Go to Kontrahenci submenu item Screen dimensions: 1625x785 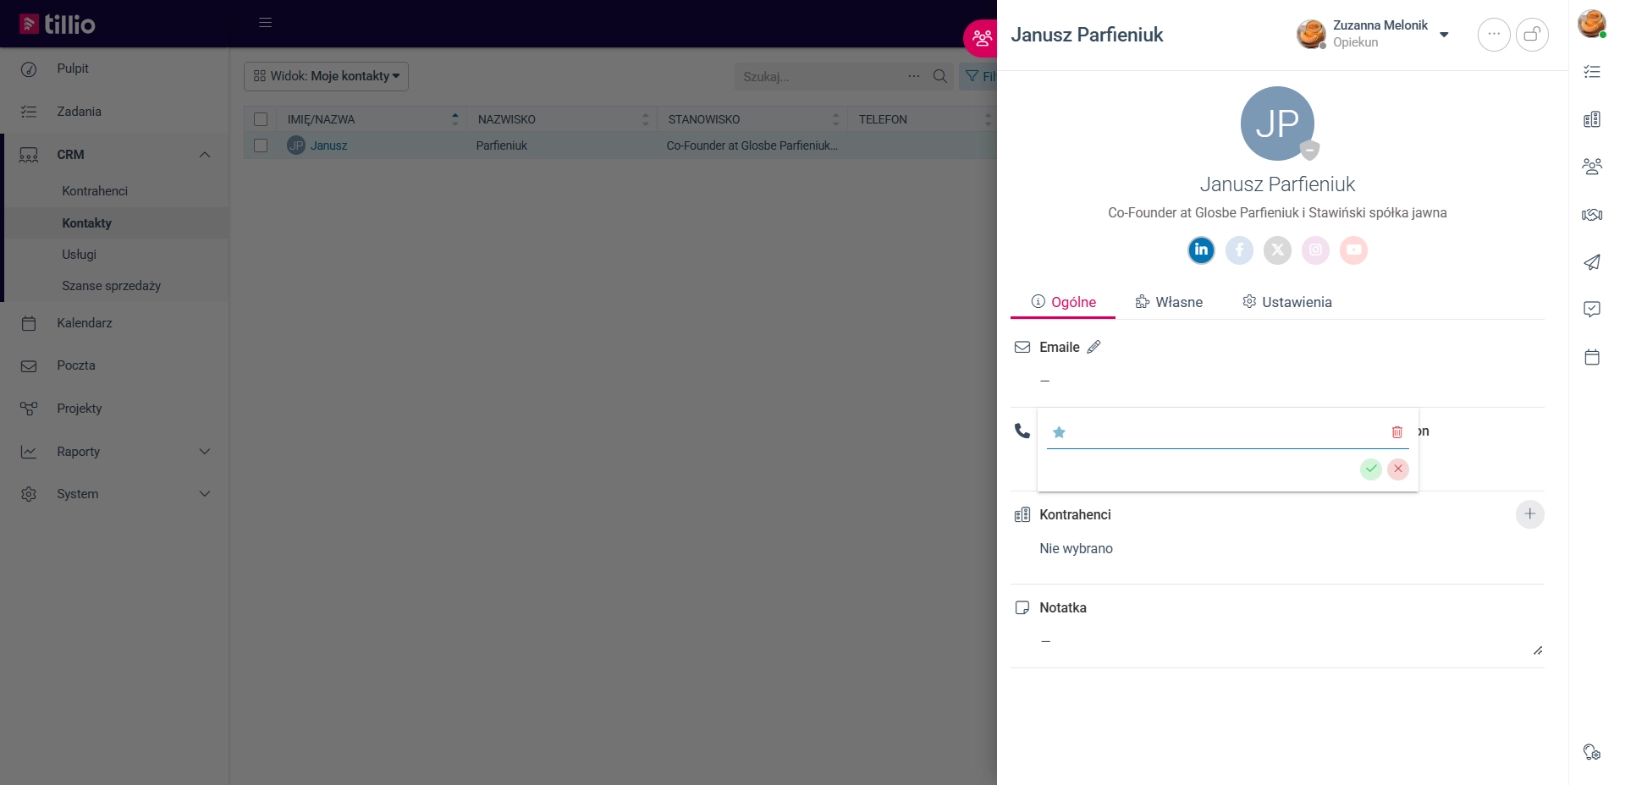click(x=95, y=191)
